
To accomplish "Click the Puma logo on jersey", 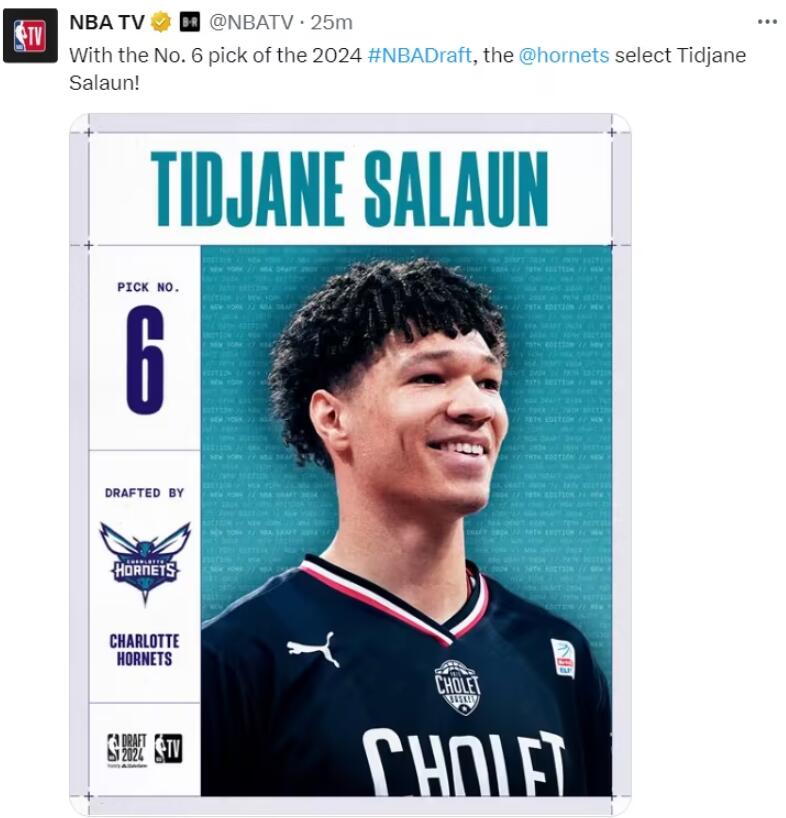I will point(313,649).
